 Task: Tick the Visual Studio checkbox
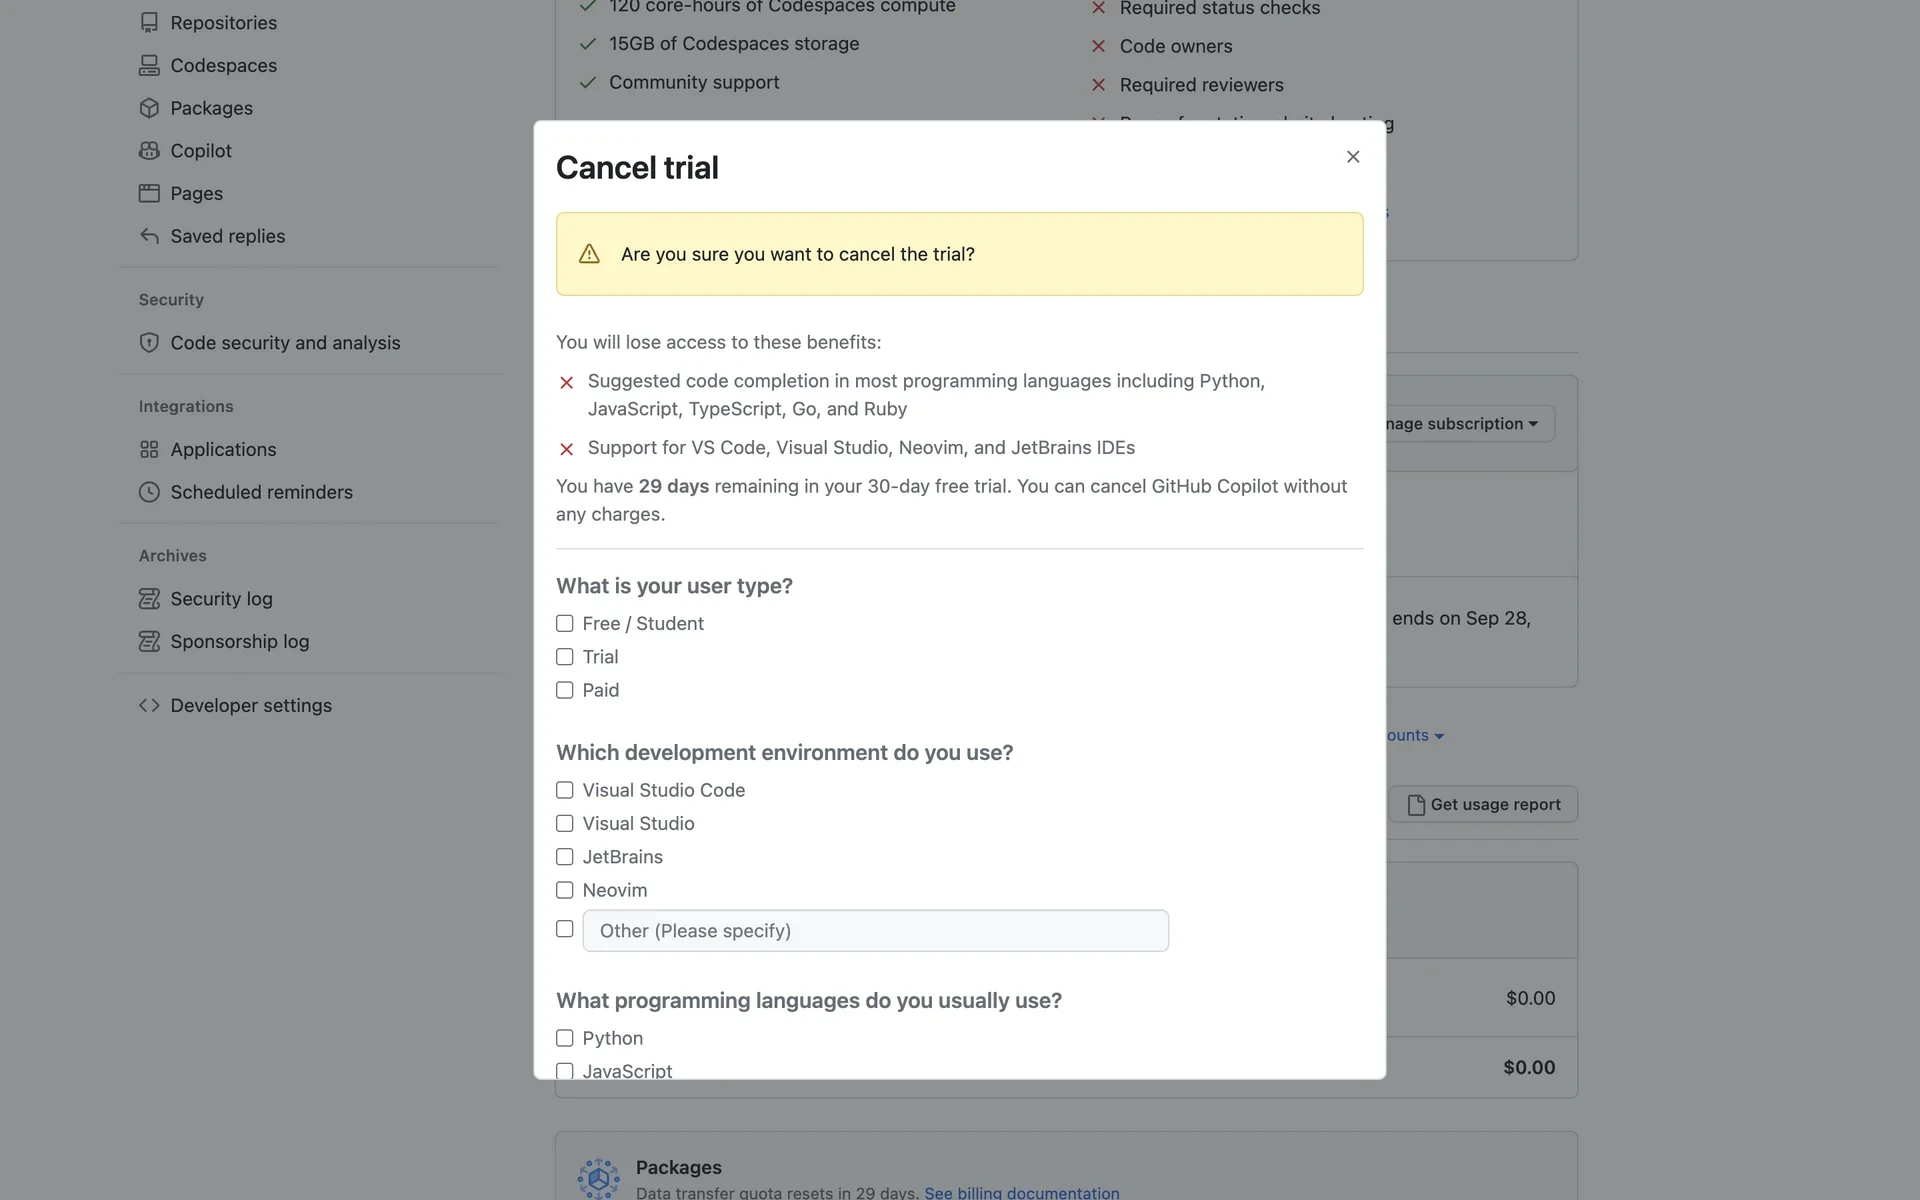click(x=565, y=824)
